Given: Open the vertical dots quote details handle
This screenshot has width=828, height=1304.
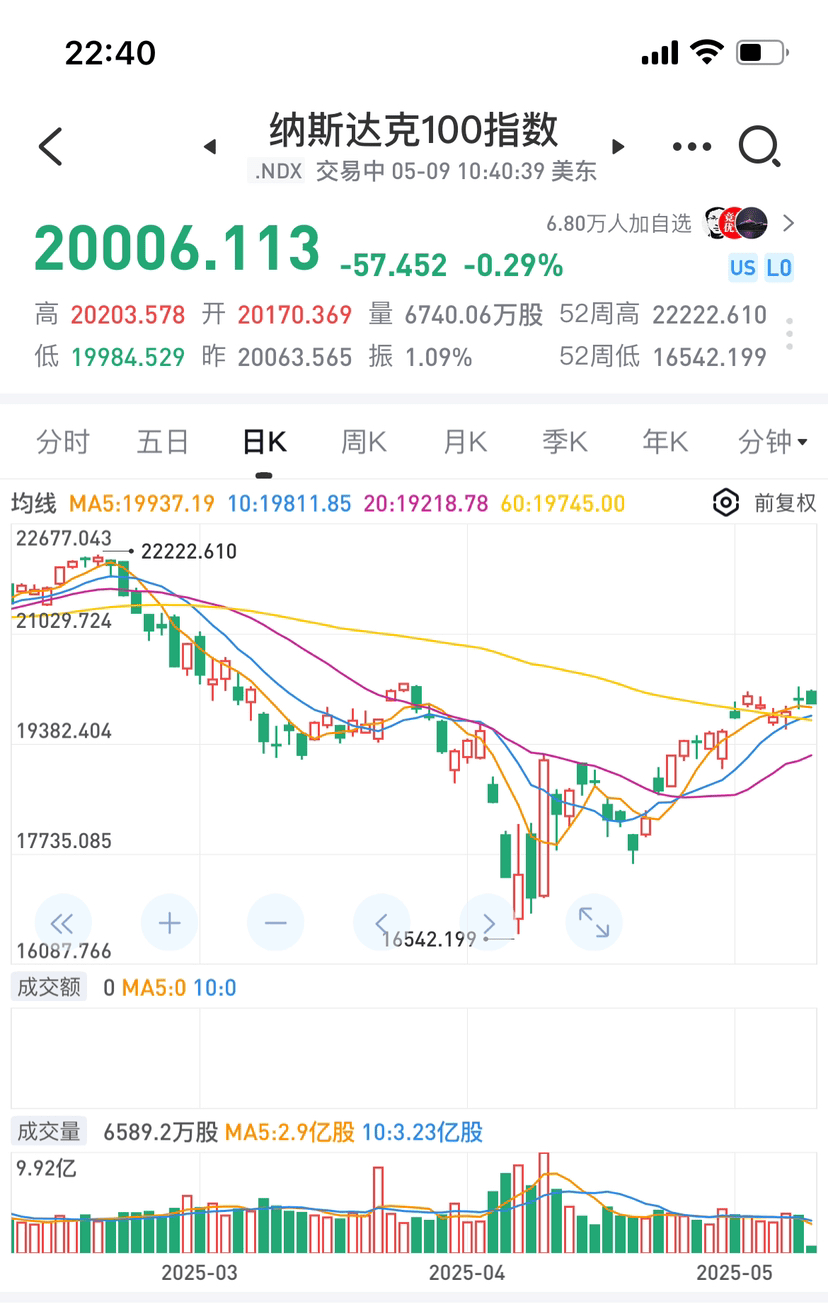Looking at the screenshot, I should coord(790,334).
